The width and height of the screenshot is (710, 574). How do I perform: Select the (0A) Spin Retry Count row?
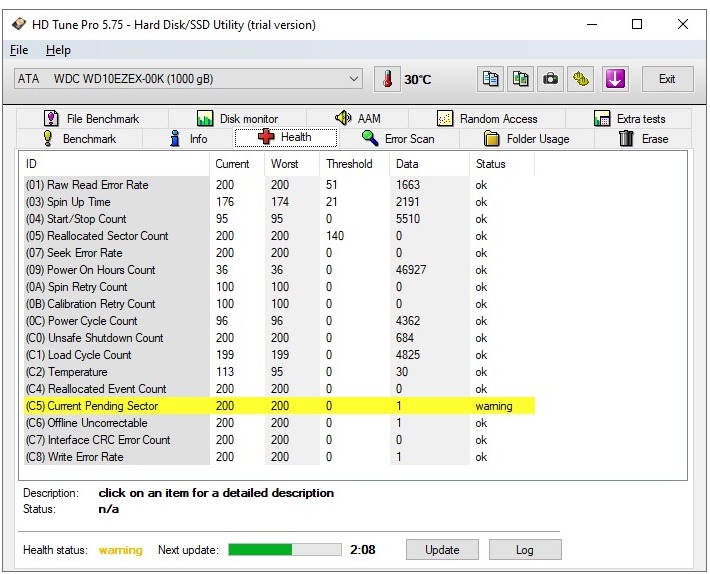click(279, 287)
